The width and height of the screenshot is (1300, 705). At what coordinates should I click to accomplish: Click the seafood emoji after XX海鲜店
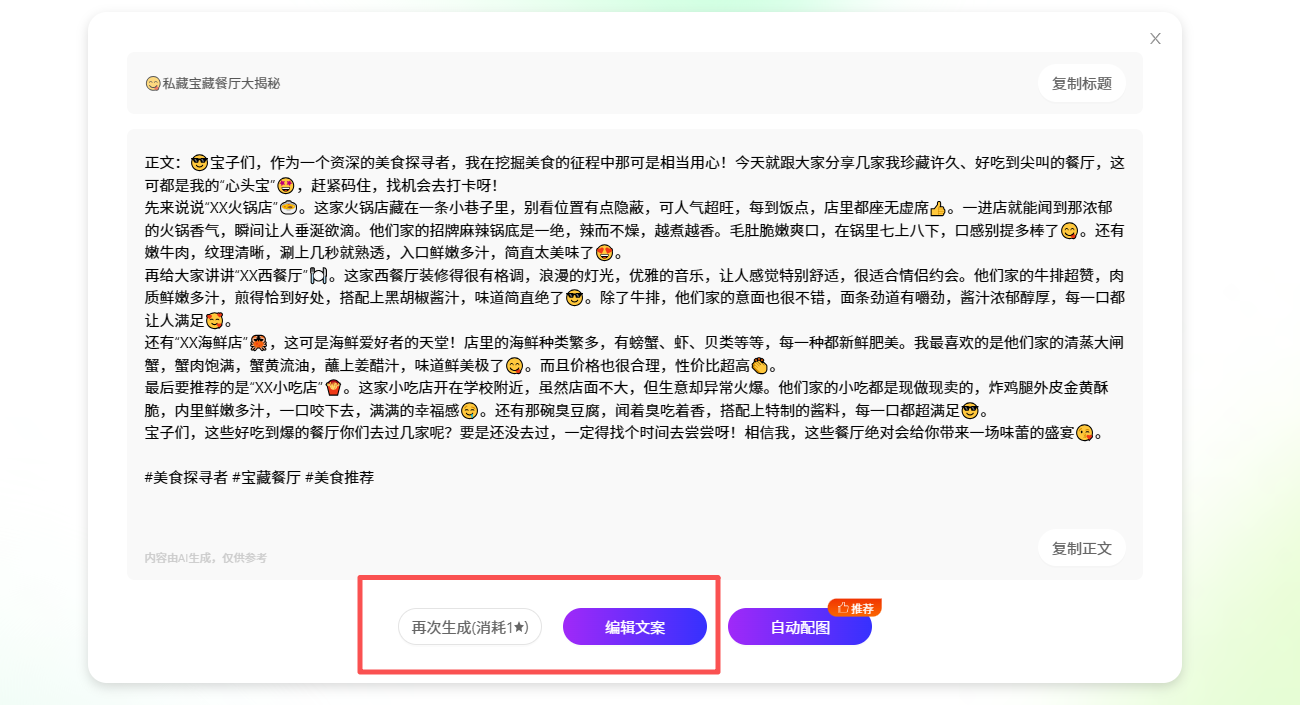[x=258, y=343]
